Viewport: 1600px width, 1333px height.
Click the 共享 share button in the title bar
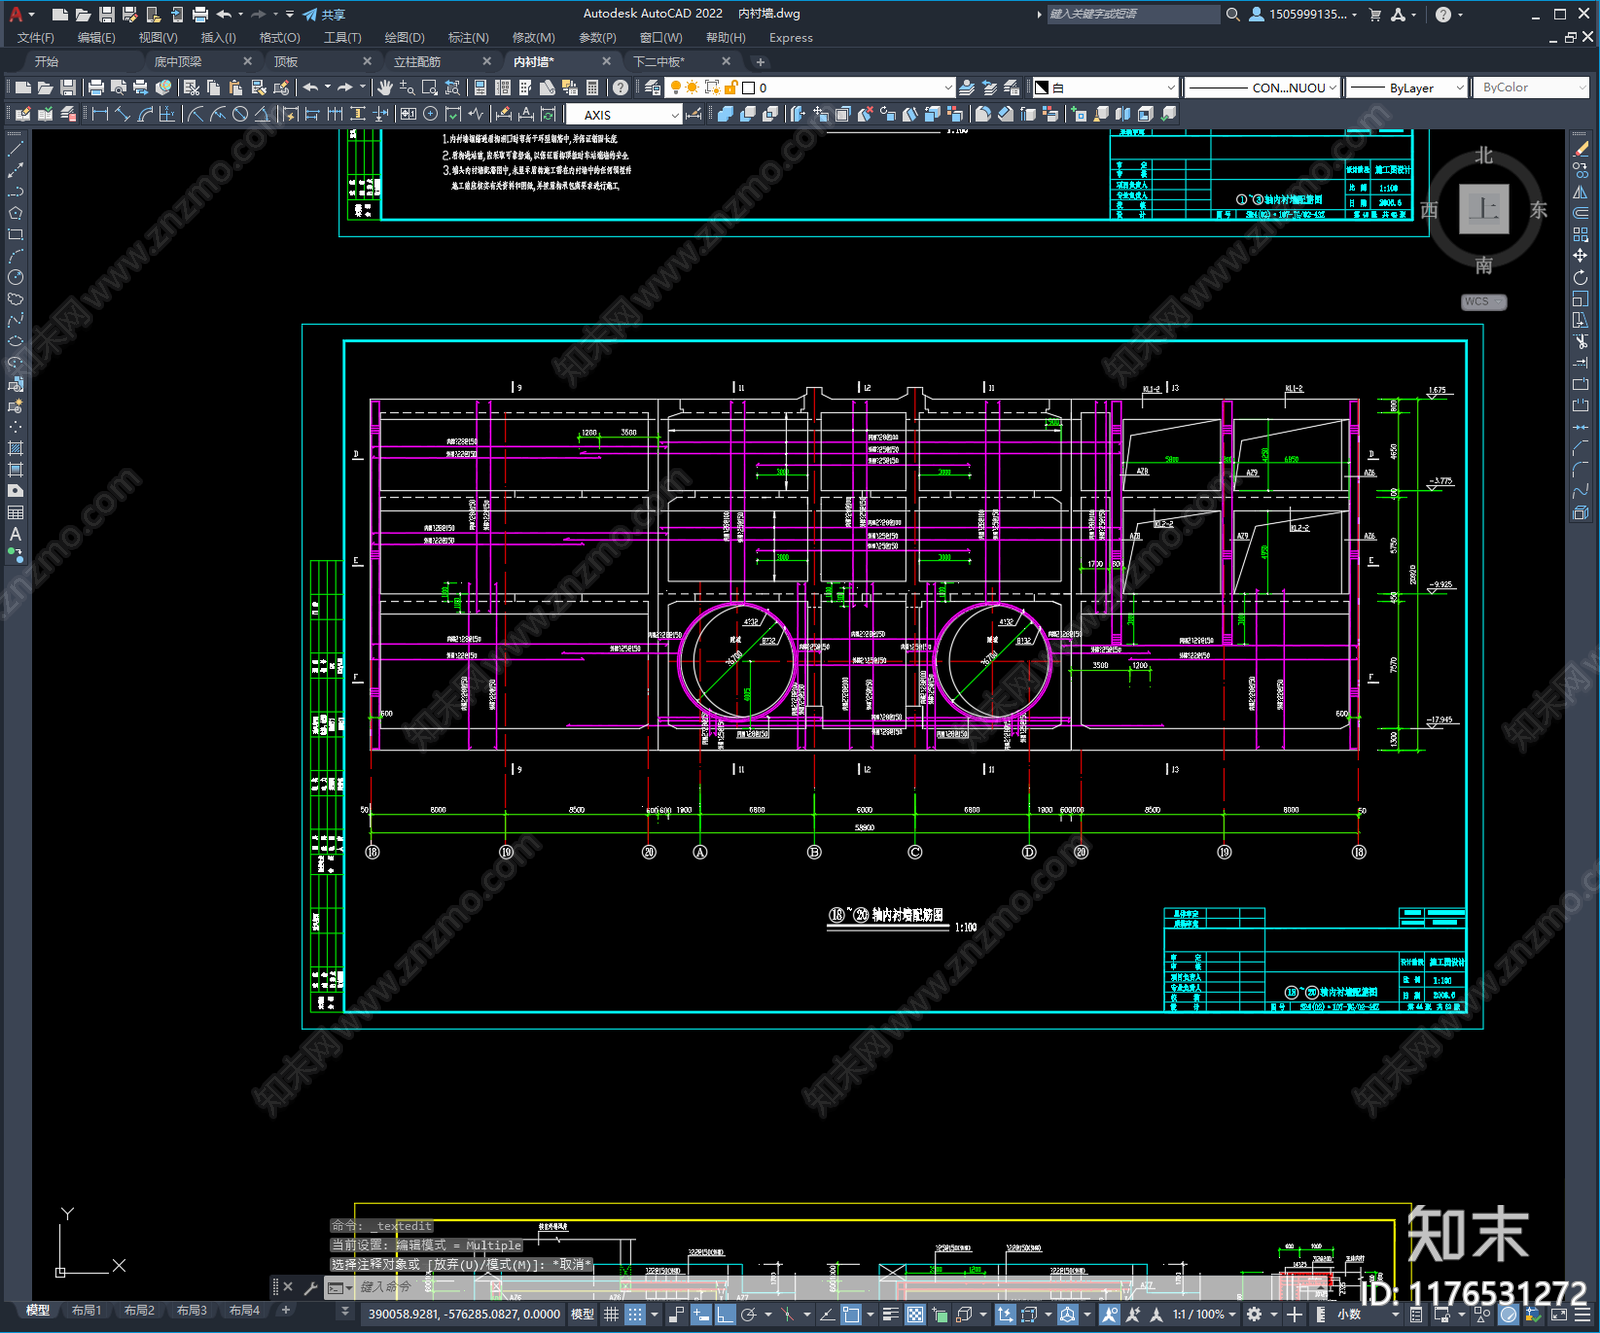(325, 14)
